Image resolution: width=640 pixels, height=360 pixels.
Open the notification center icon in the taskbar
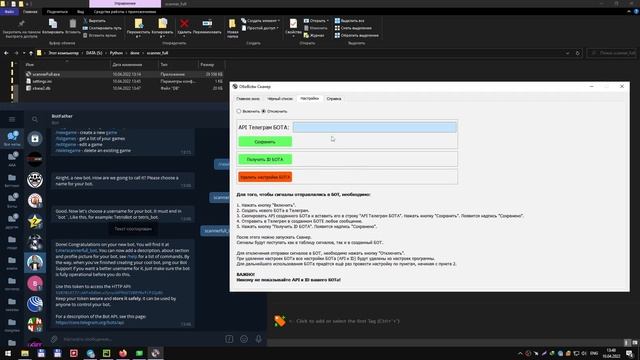tap(629, 353)
